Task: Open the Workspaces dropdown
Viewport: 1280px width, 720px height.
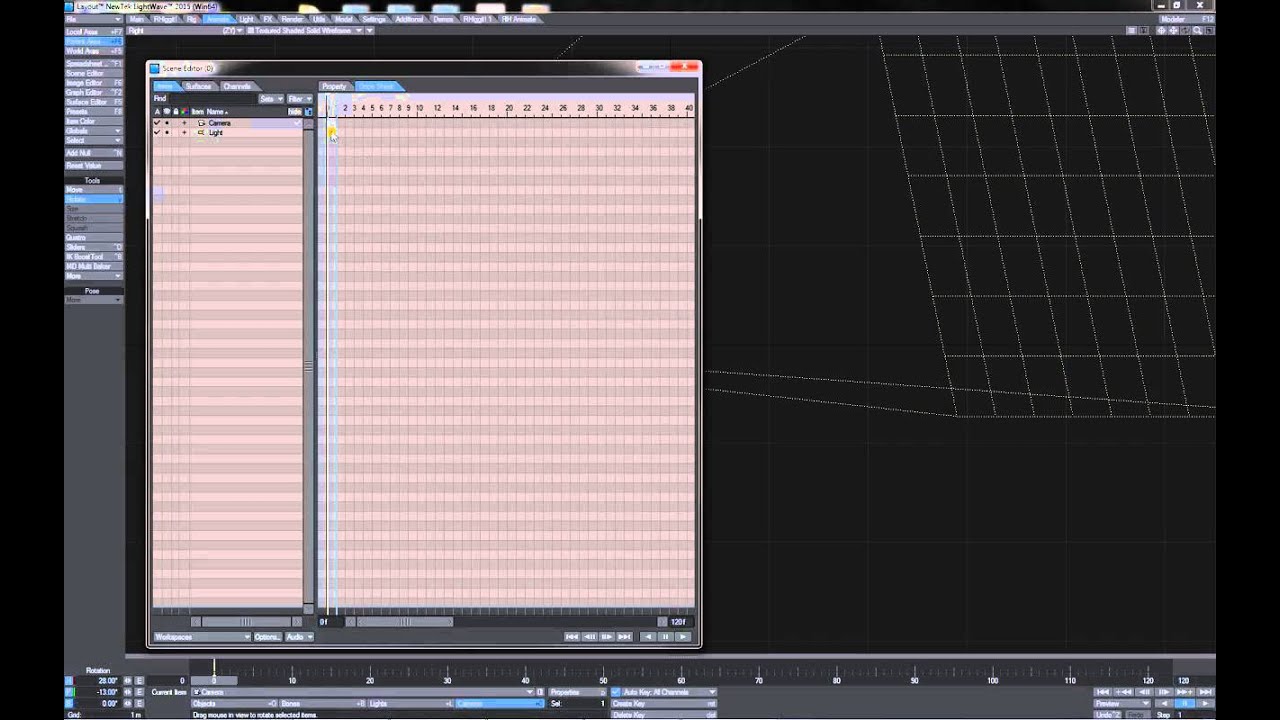Action: click(201, 637)
